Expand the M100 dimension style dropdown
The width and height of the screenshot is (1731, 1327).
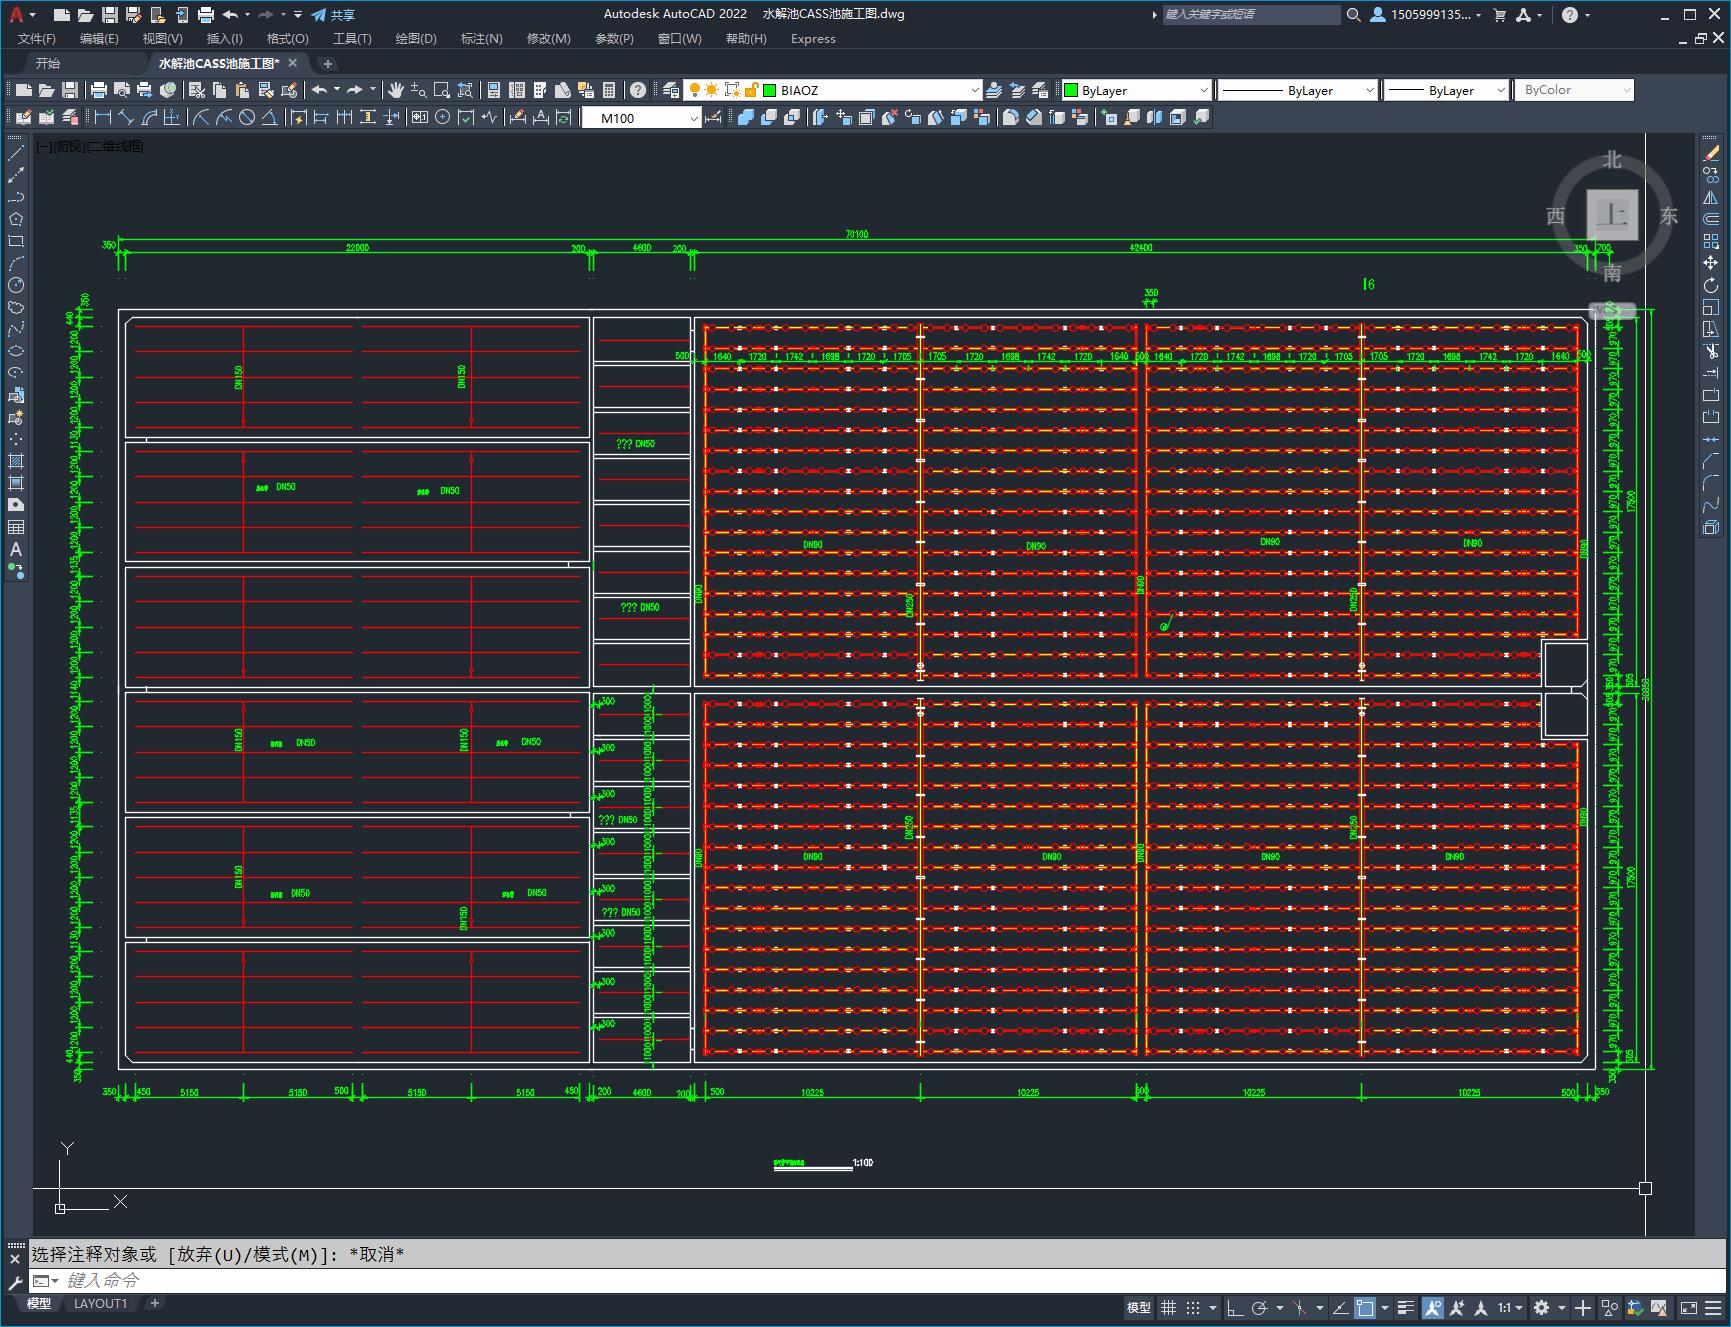pos(641,118)
